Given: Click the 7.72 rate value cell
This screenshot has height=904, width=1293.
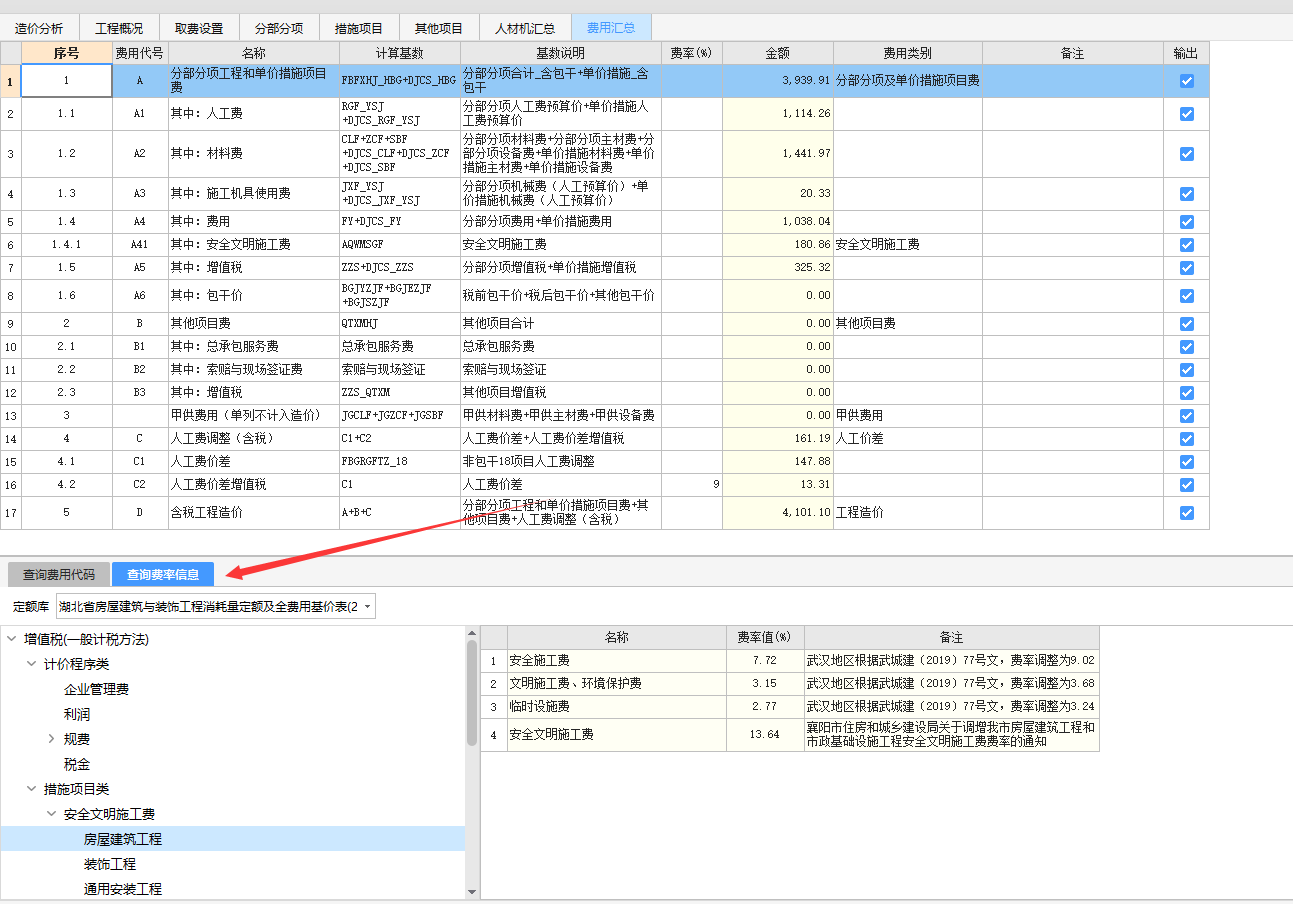Looking at the screenshot, I should click(x=765, y=661).
